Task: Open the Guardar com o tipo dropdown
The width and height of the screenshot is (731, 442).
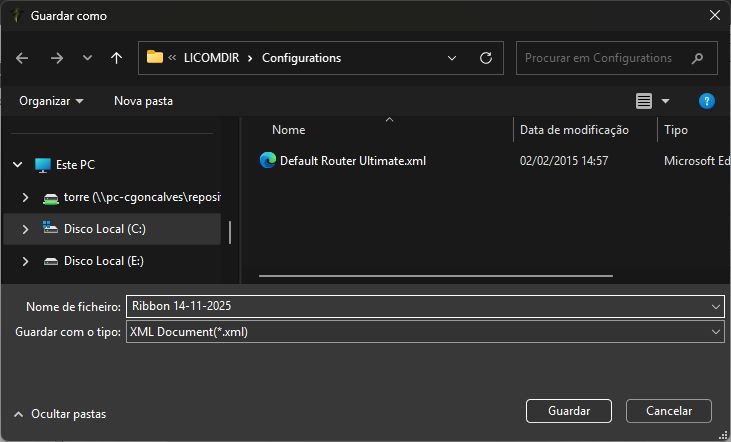Action: point(715,332)
